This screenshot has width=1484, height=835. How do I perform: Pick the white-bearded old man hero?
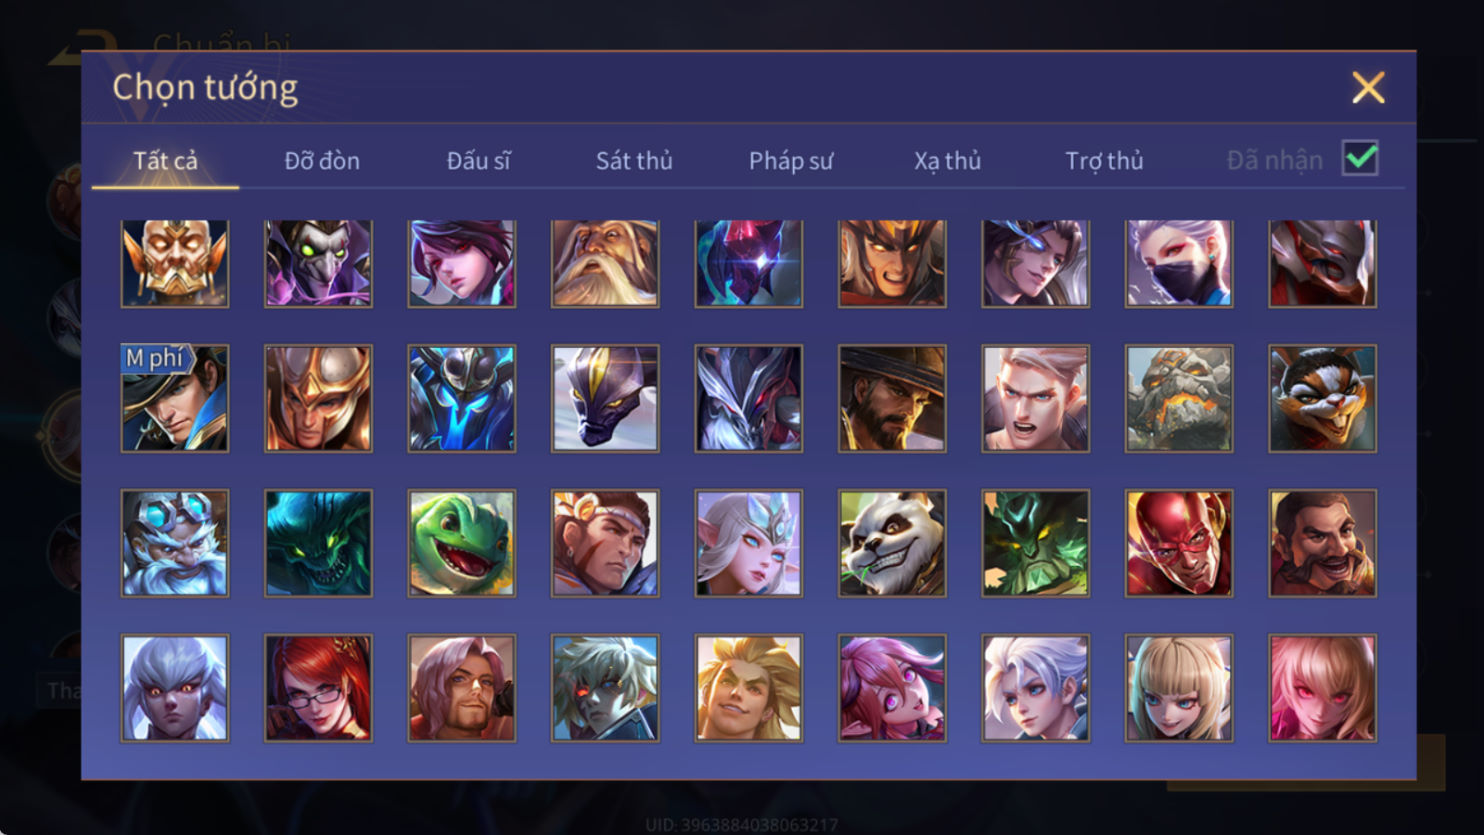pyautogui.click(x=605, y=263)
